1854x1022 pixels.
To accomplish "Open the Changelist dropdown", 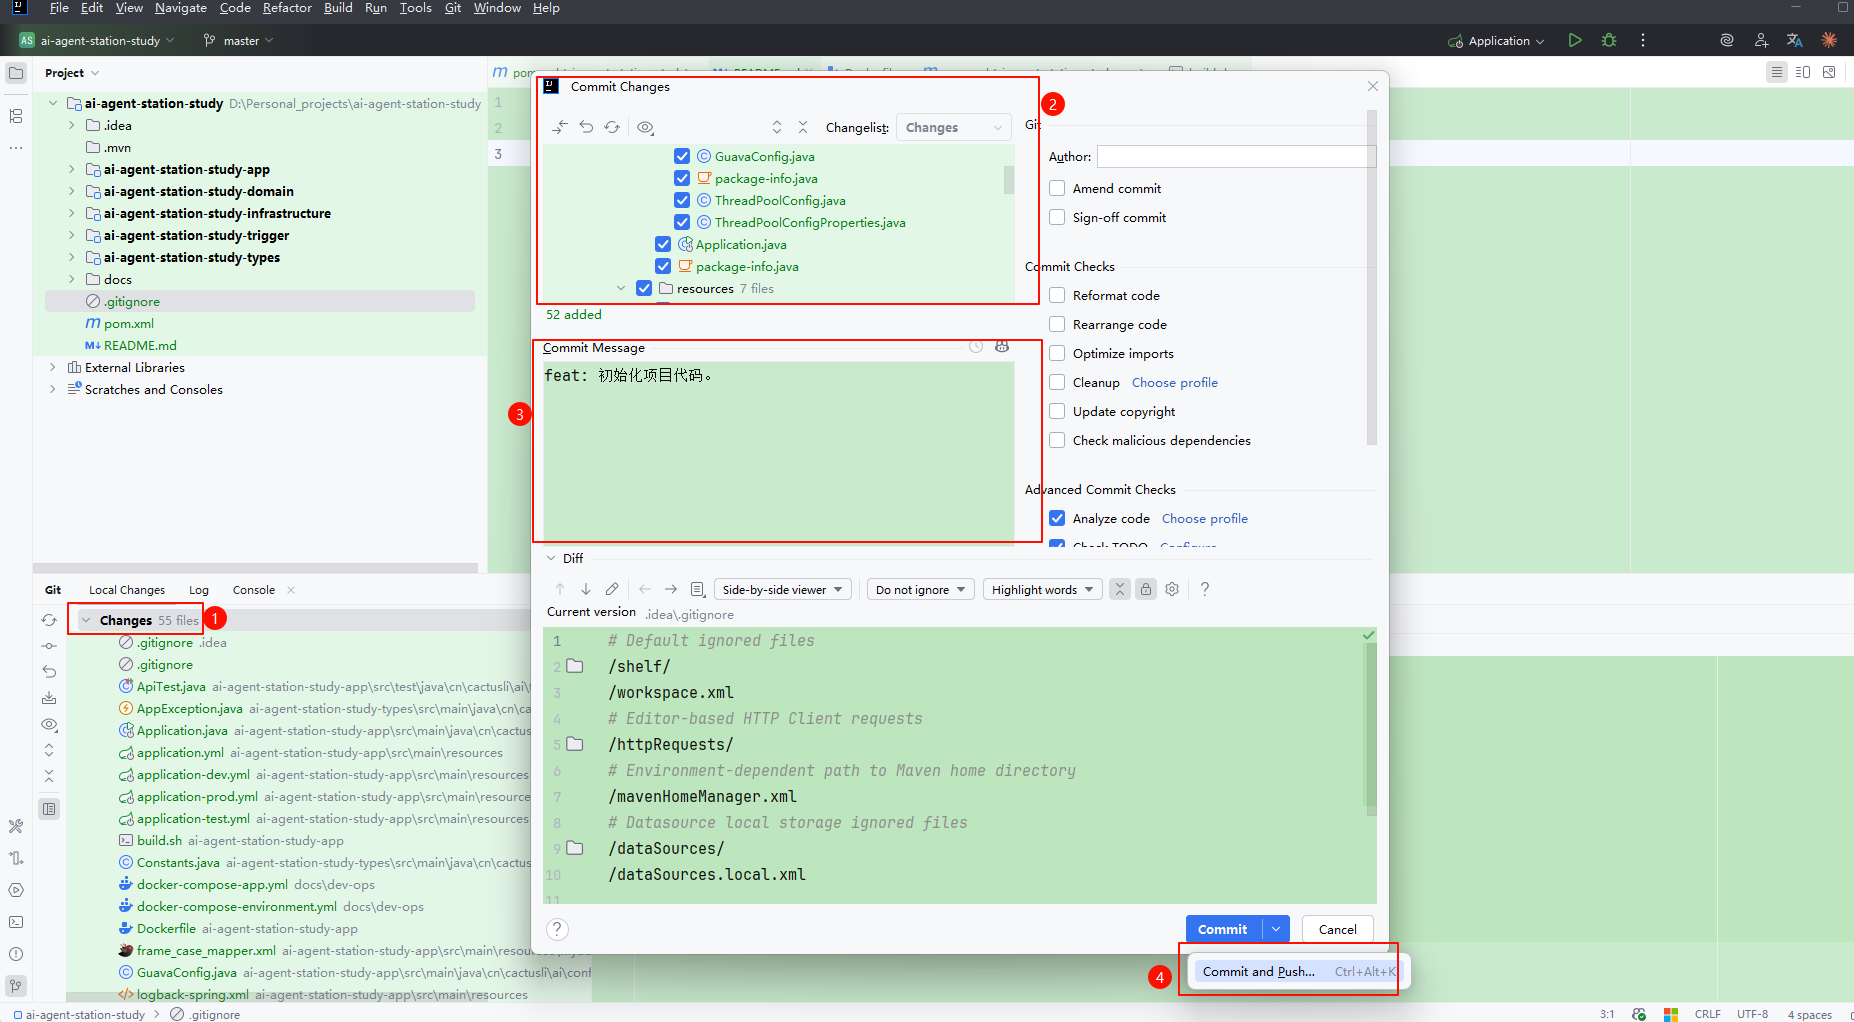I will tap(952, 127).
